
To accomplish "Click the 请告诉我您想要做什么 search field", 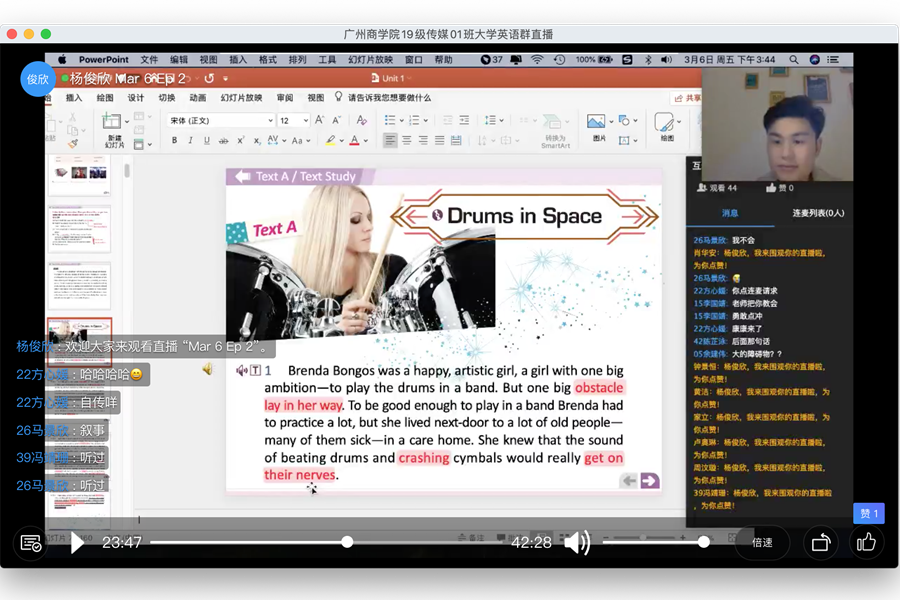I will 389,98.
